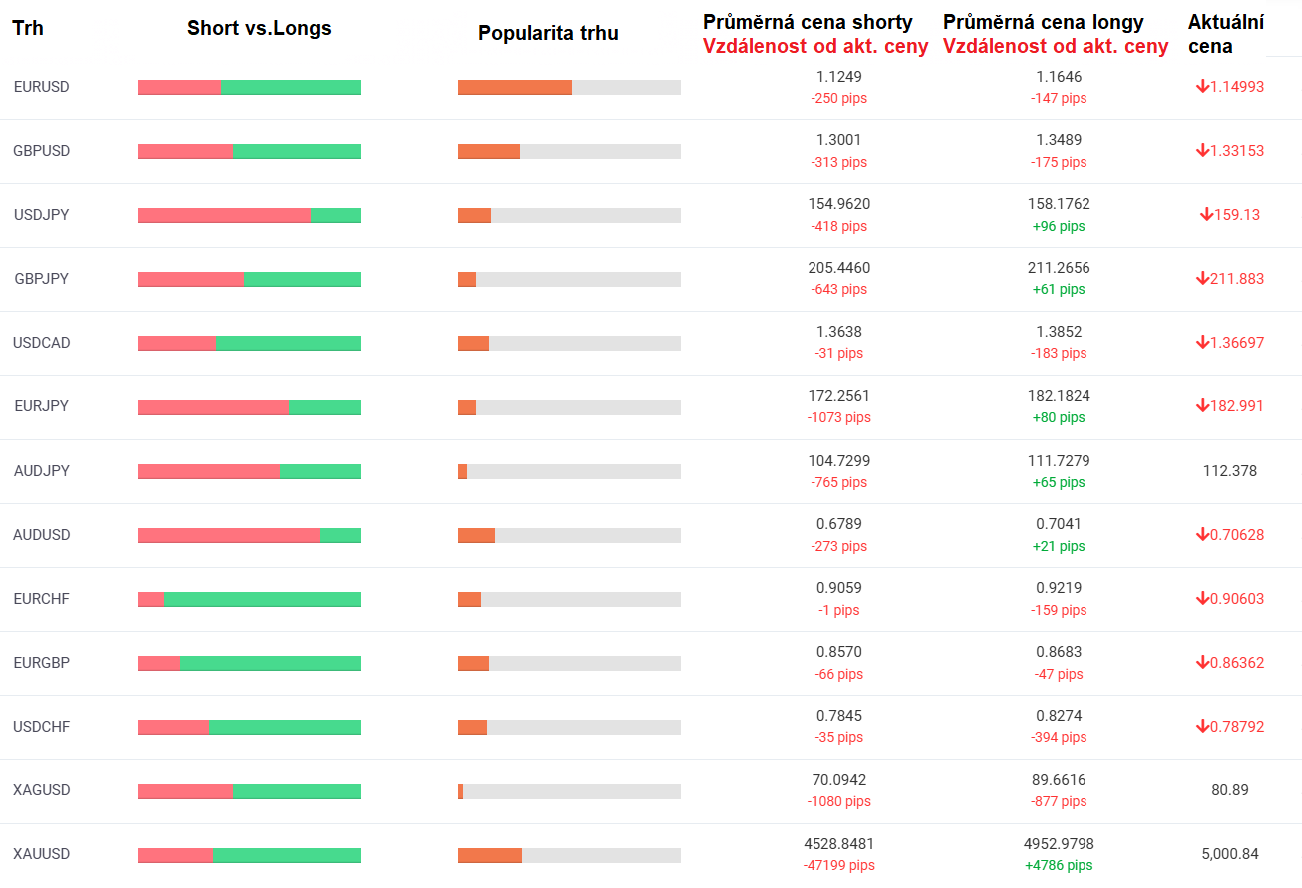The image size is (1302, 888).
Task: Click the AUDJPY average short price 104.7299
Action: tap(839, 460)
